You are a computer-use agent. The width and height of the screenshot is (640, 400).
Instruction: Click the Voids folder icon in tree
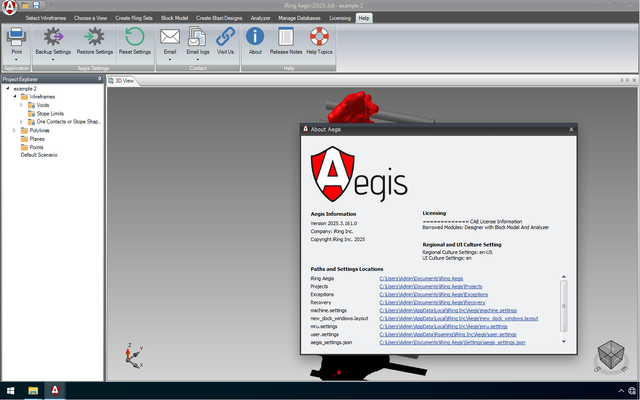pyautogui.click(x=31, y=105)
